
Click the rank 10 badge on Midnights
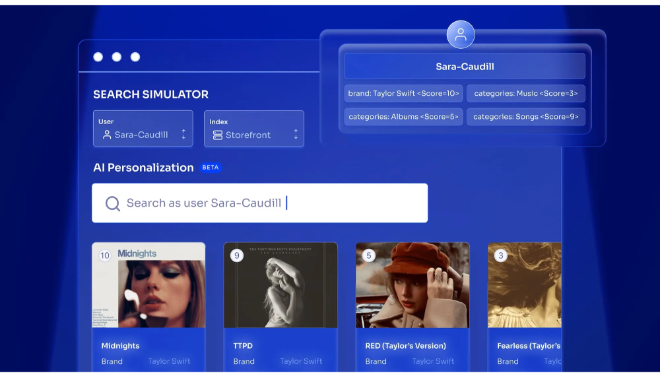[x=105, y=255]
